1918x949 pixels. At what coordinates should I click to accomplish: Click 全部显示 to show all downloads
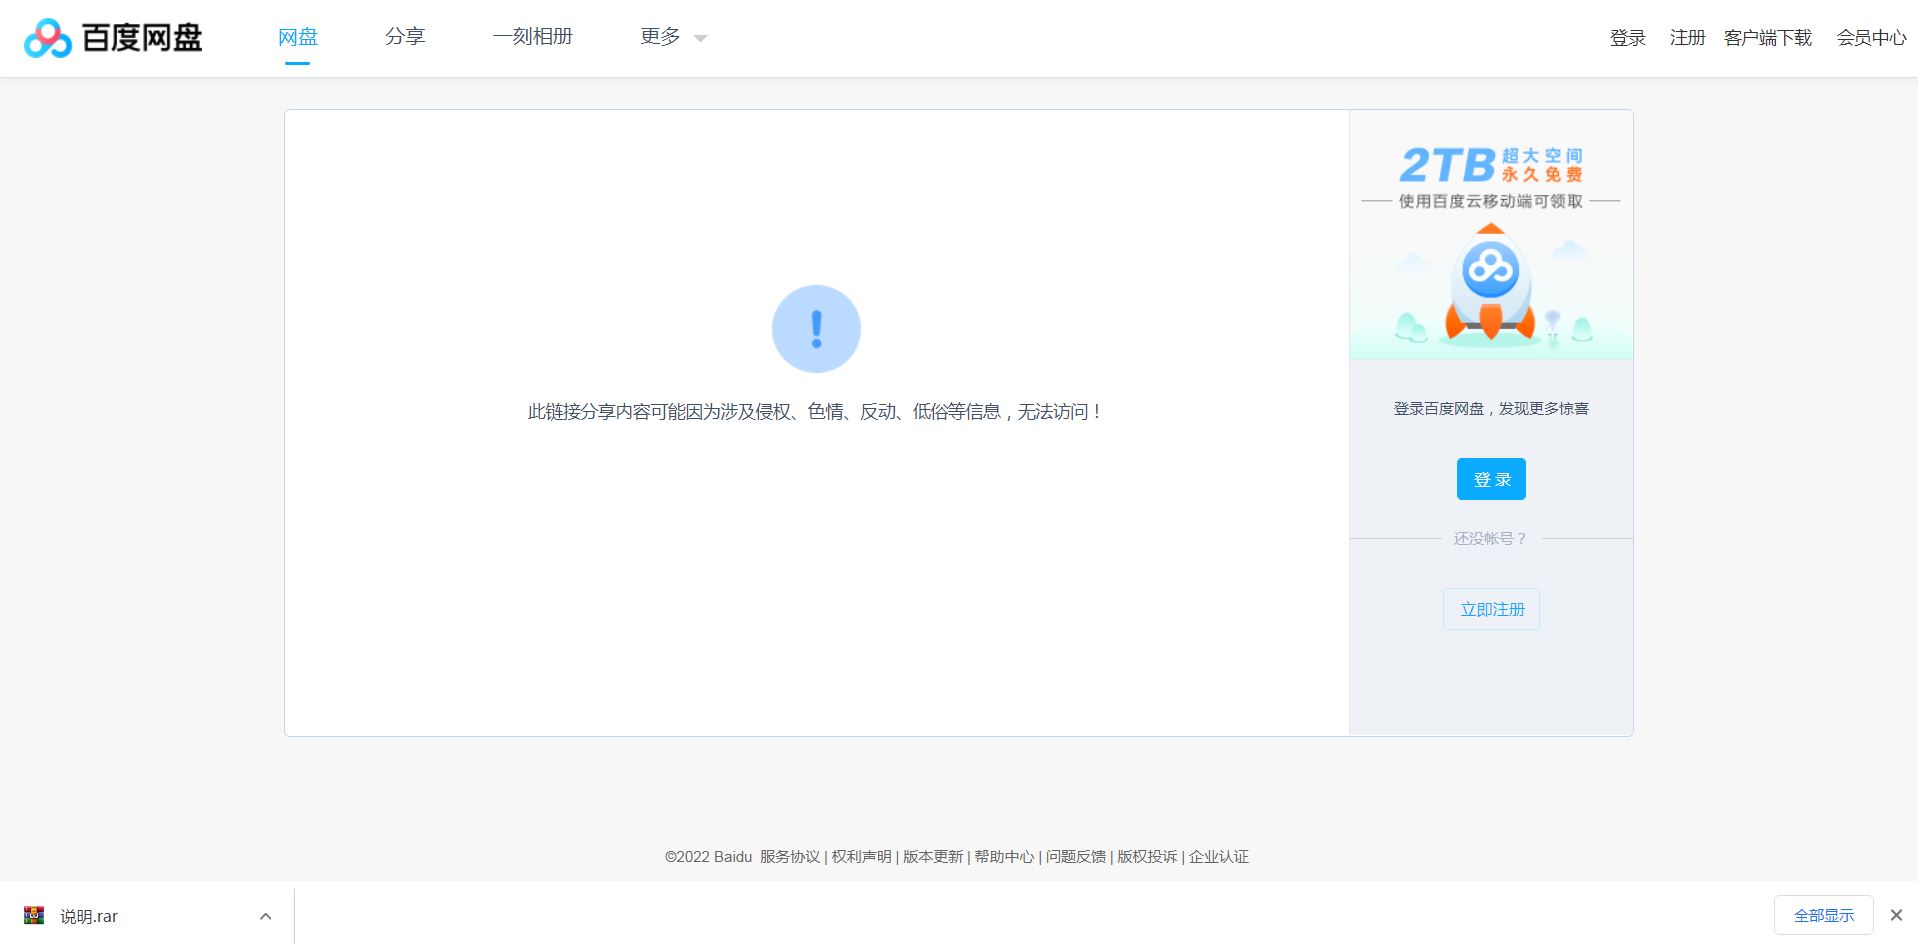[x=1823, y=915]
